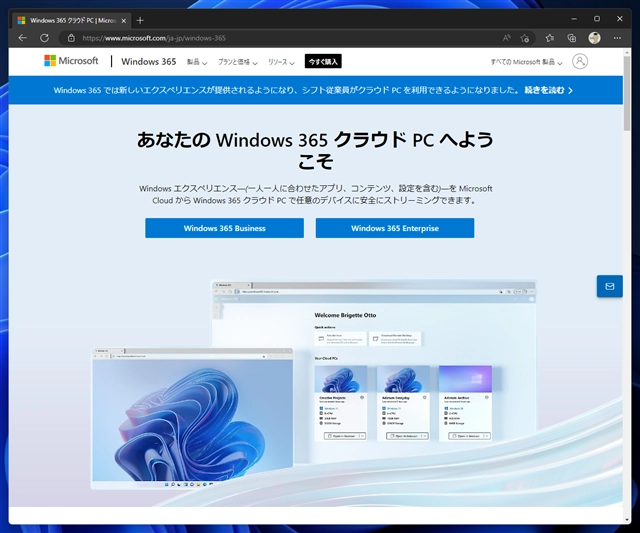Click the Windows 11 bloom desktop image
This screenshot has width=640, height=533.
192,418
